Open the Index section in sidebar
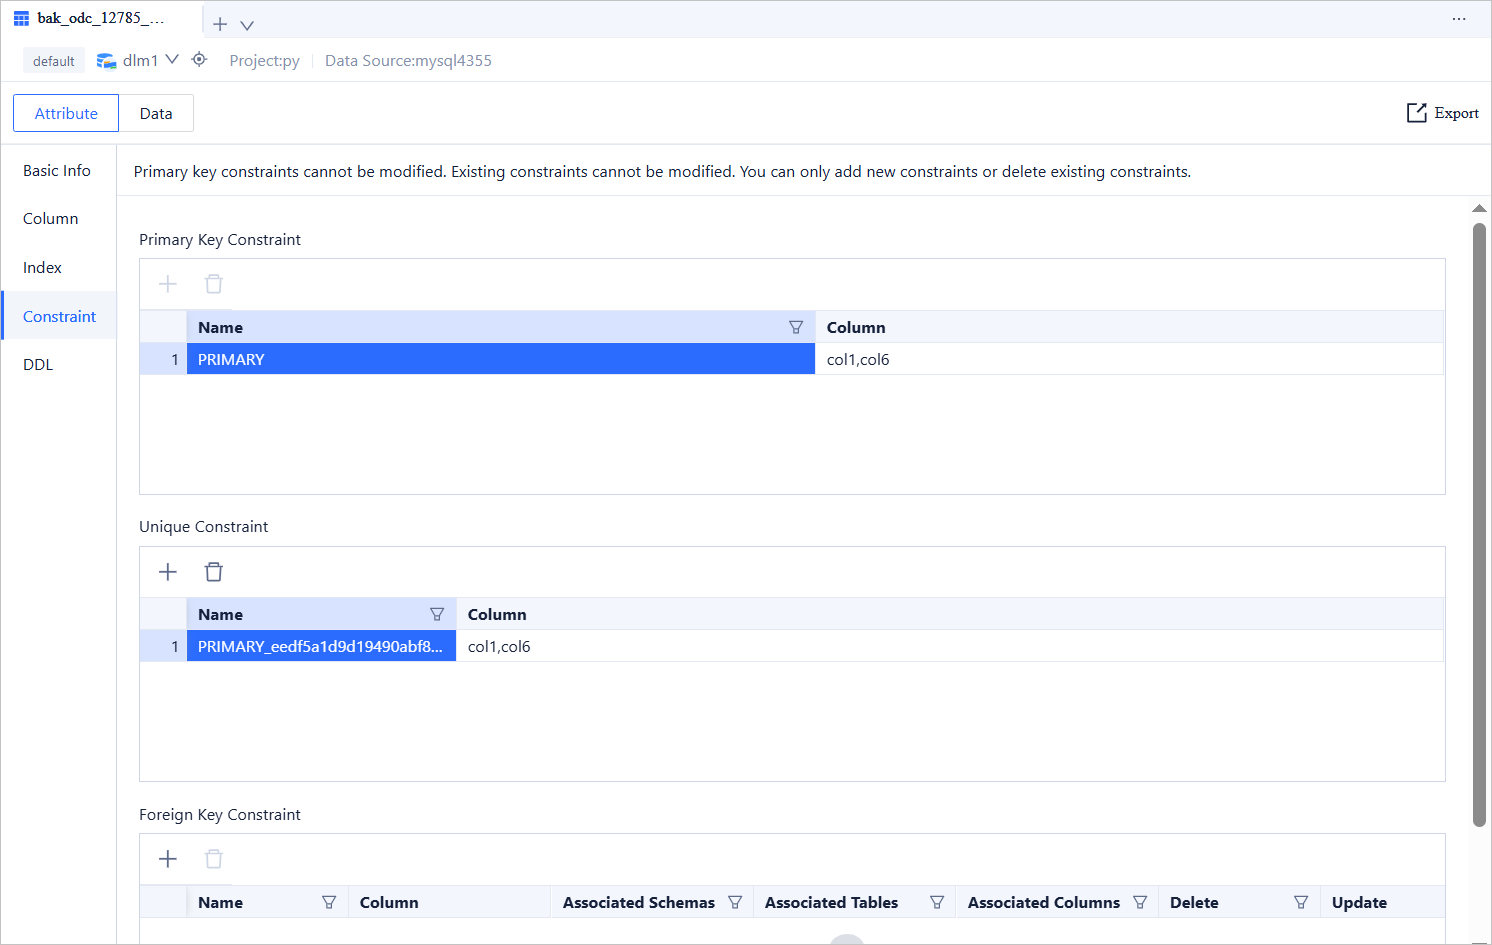Screen dimensions: 1492x945 pos(42,268)
